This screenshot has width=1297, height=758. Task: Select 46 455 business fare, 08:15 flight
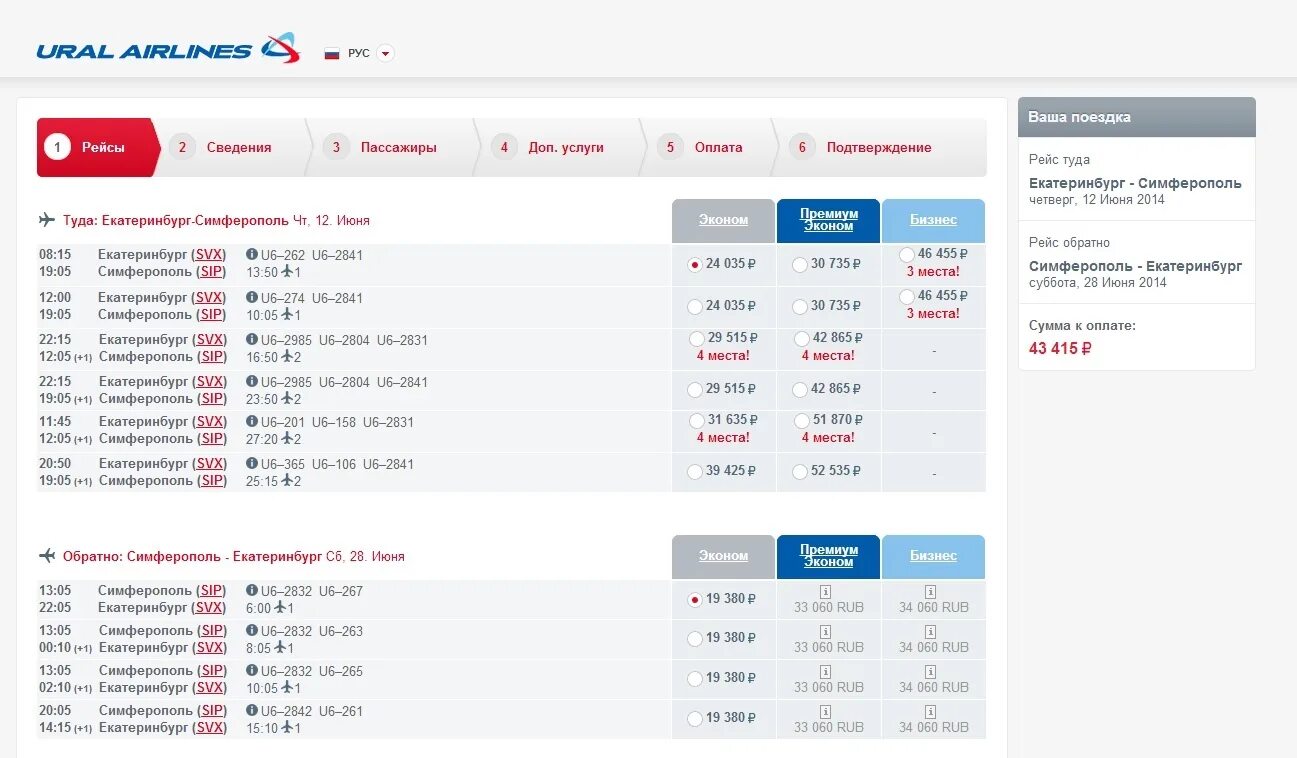click(x=907, y=255)
